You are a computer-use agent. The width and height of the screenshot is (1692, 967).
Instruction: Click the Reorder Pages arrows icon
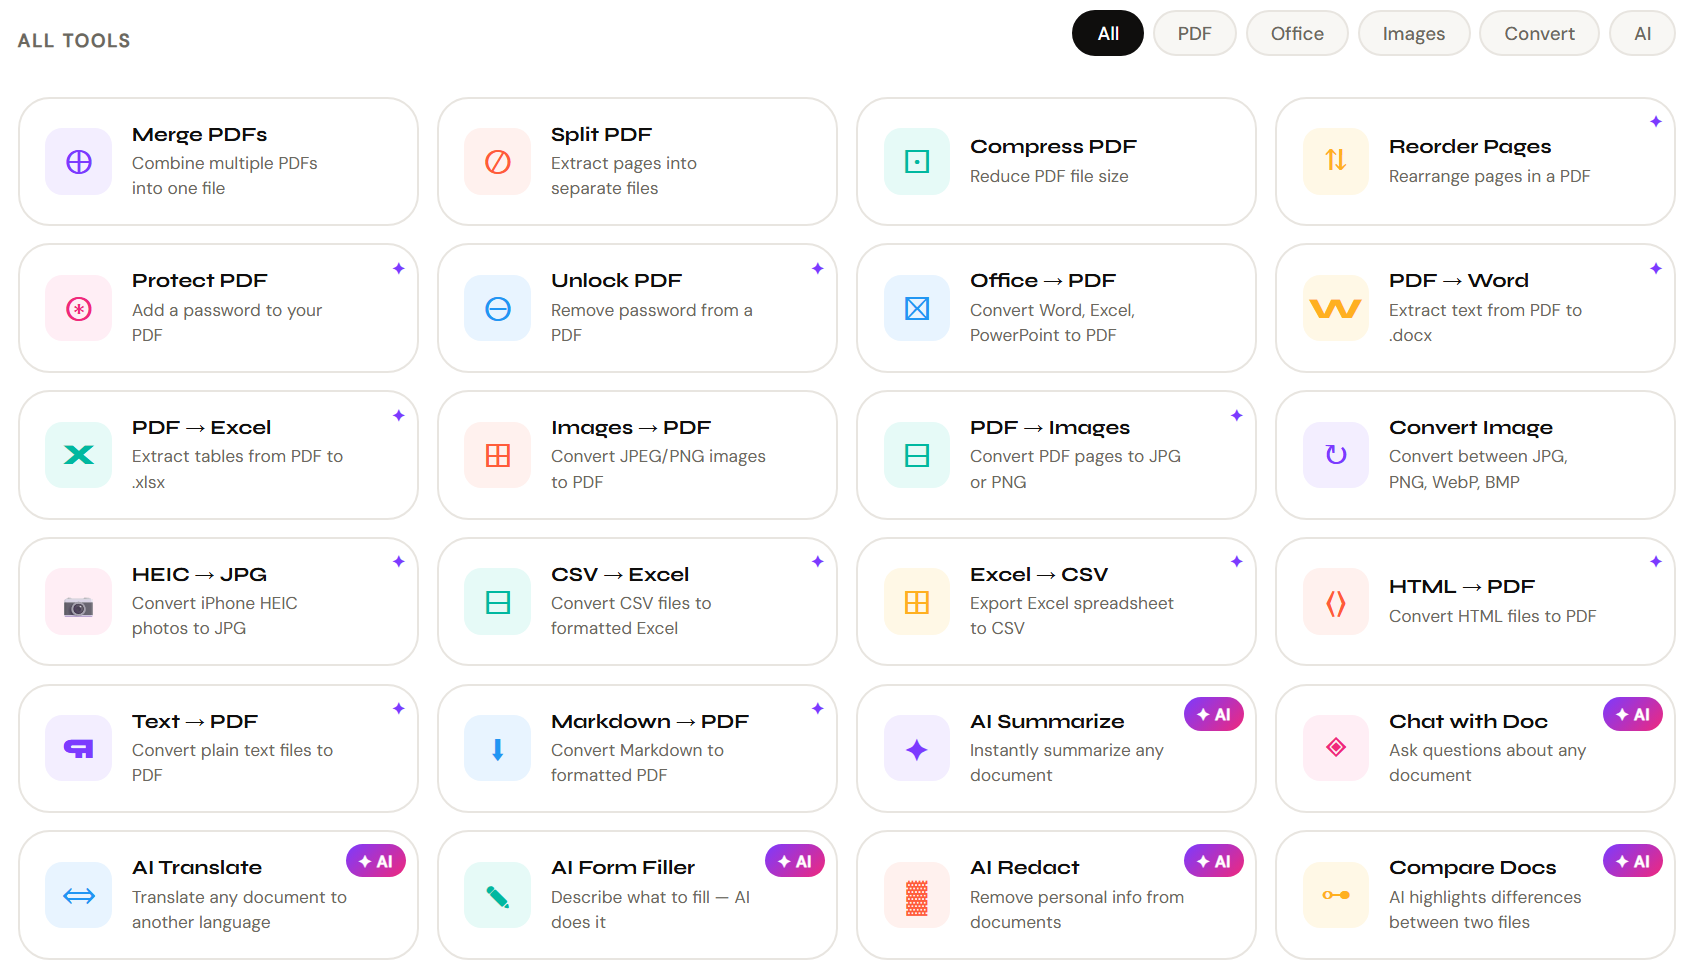(1336, 162)
